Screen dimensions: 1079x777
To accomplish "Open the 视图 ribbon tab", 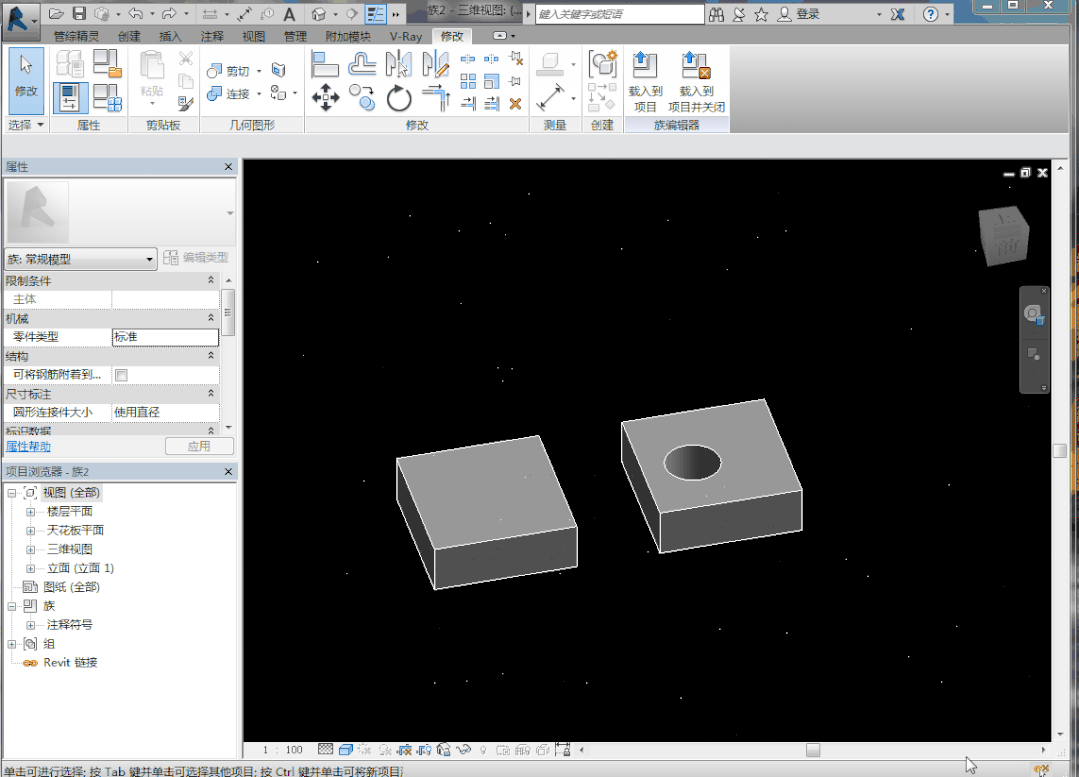I will coord(253,36).
